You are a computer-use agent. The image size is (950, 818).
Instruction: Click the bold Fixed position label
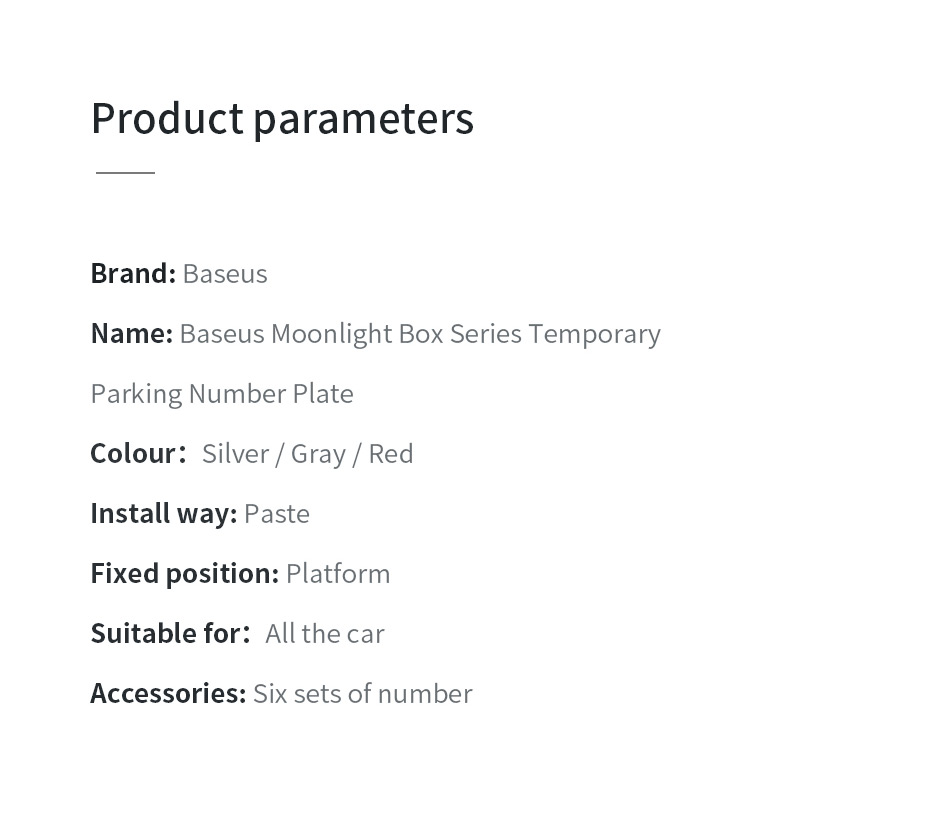[184, 573]
